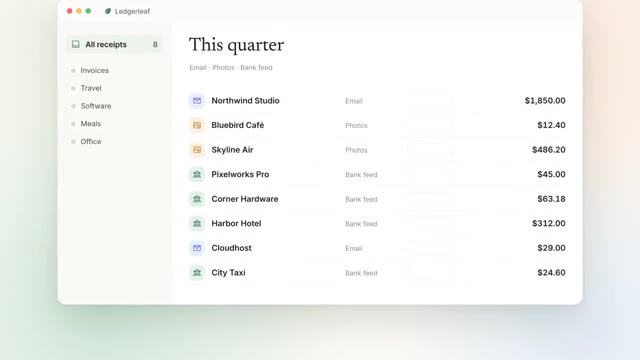Click the All receipts inbox icon

pos(76,44)
